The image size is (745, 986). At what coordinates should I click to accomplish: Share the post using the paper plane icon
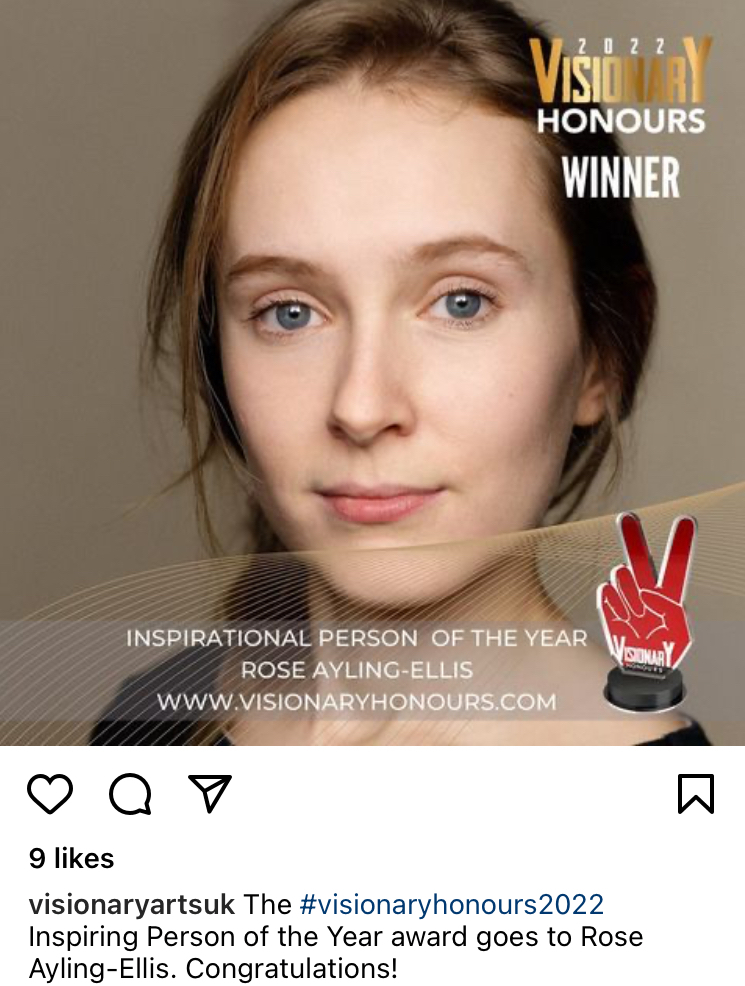tap(210, 793)
